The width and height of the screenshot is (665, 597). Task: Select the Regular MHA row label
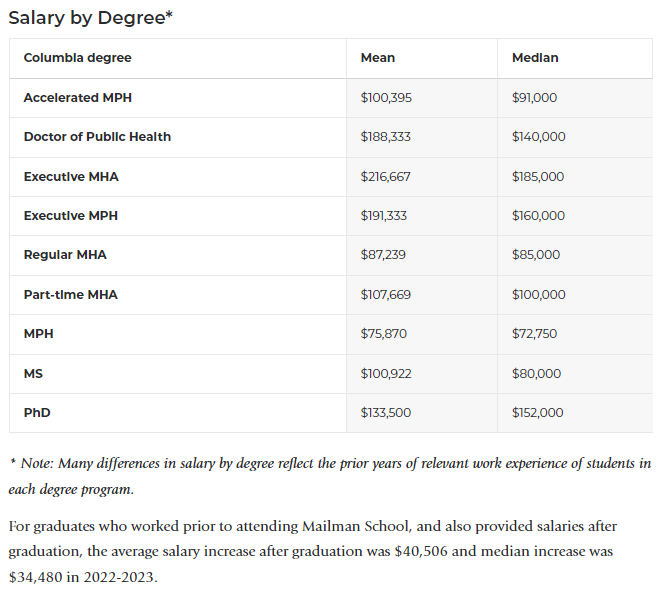tap(65, 255)
